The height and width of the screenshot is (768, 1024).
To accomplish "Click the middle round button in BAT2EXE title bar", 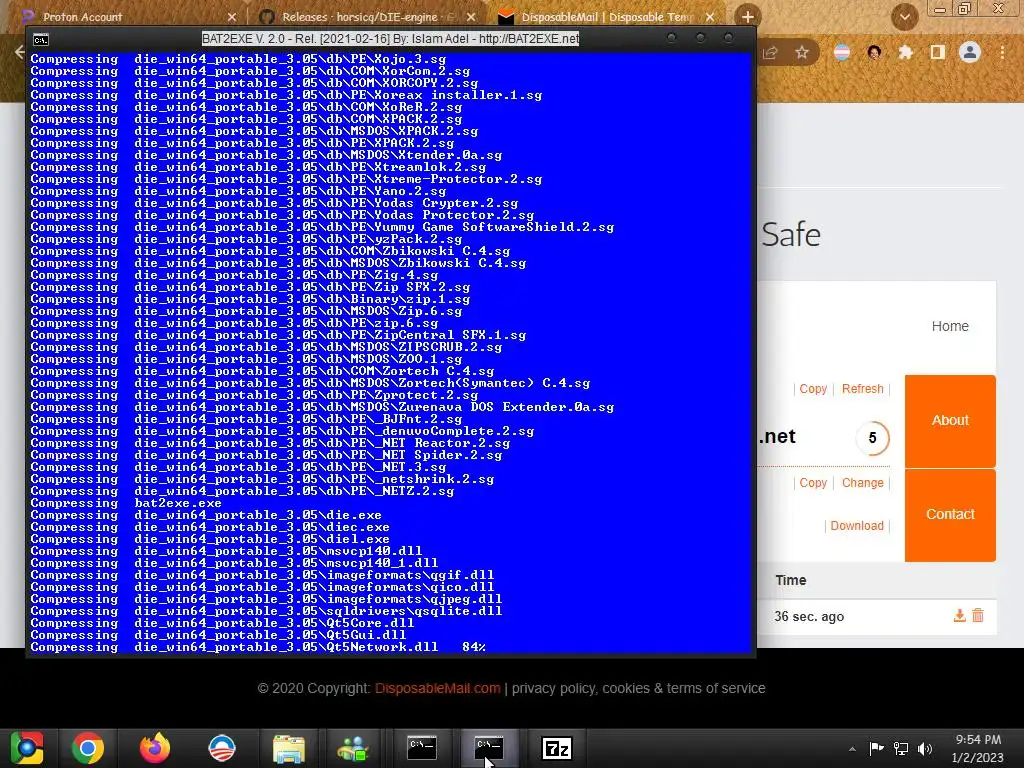I will coord(700,38).
